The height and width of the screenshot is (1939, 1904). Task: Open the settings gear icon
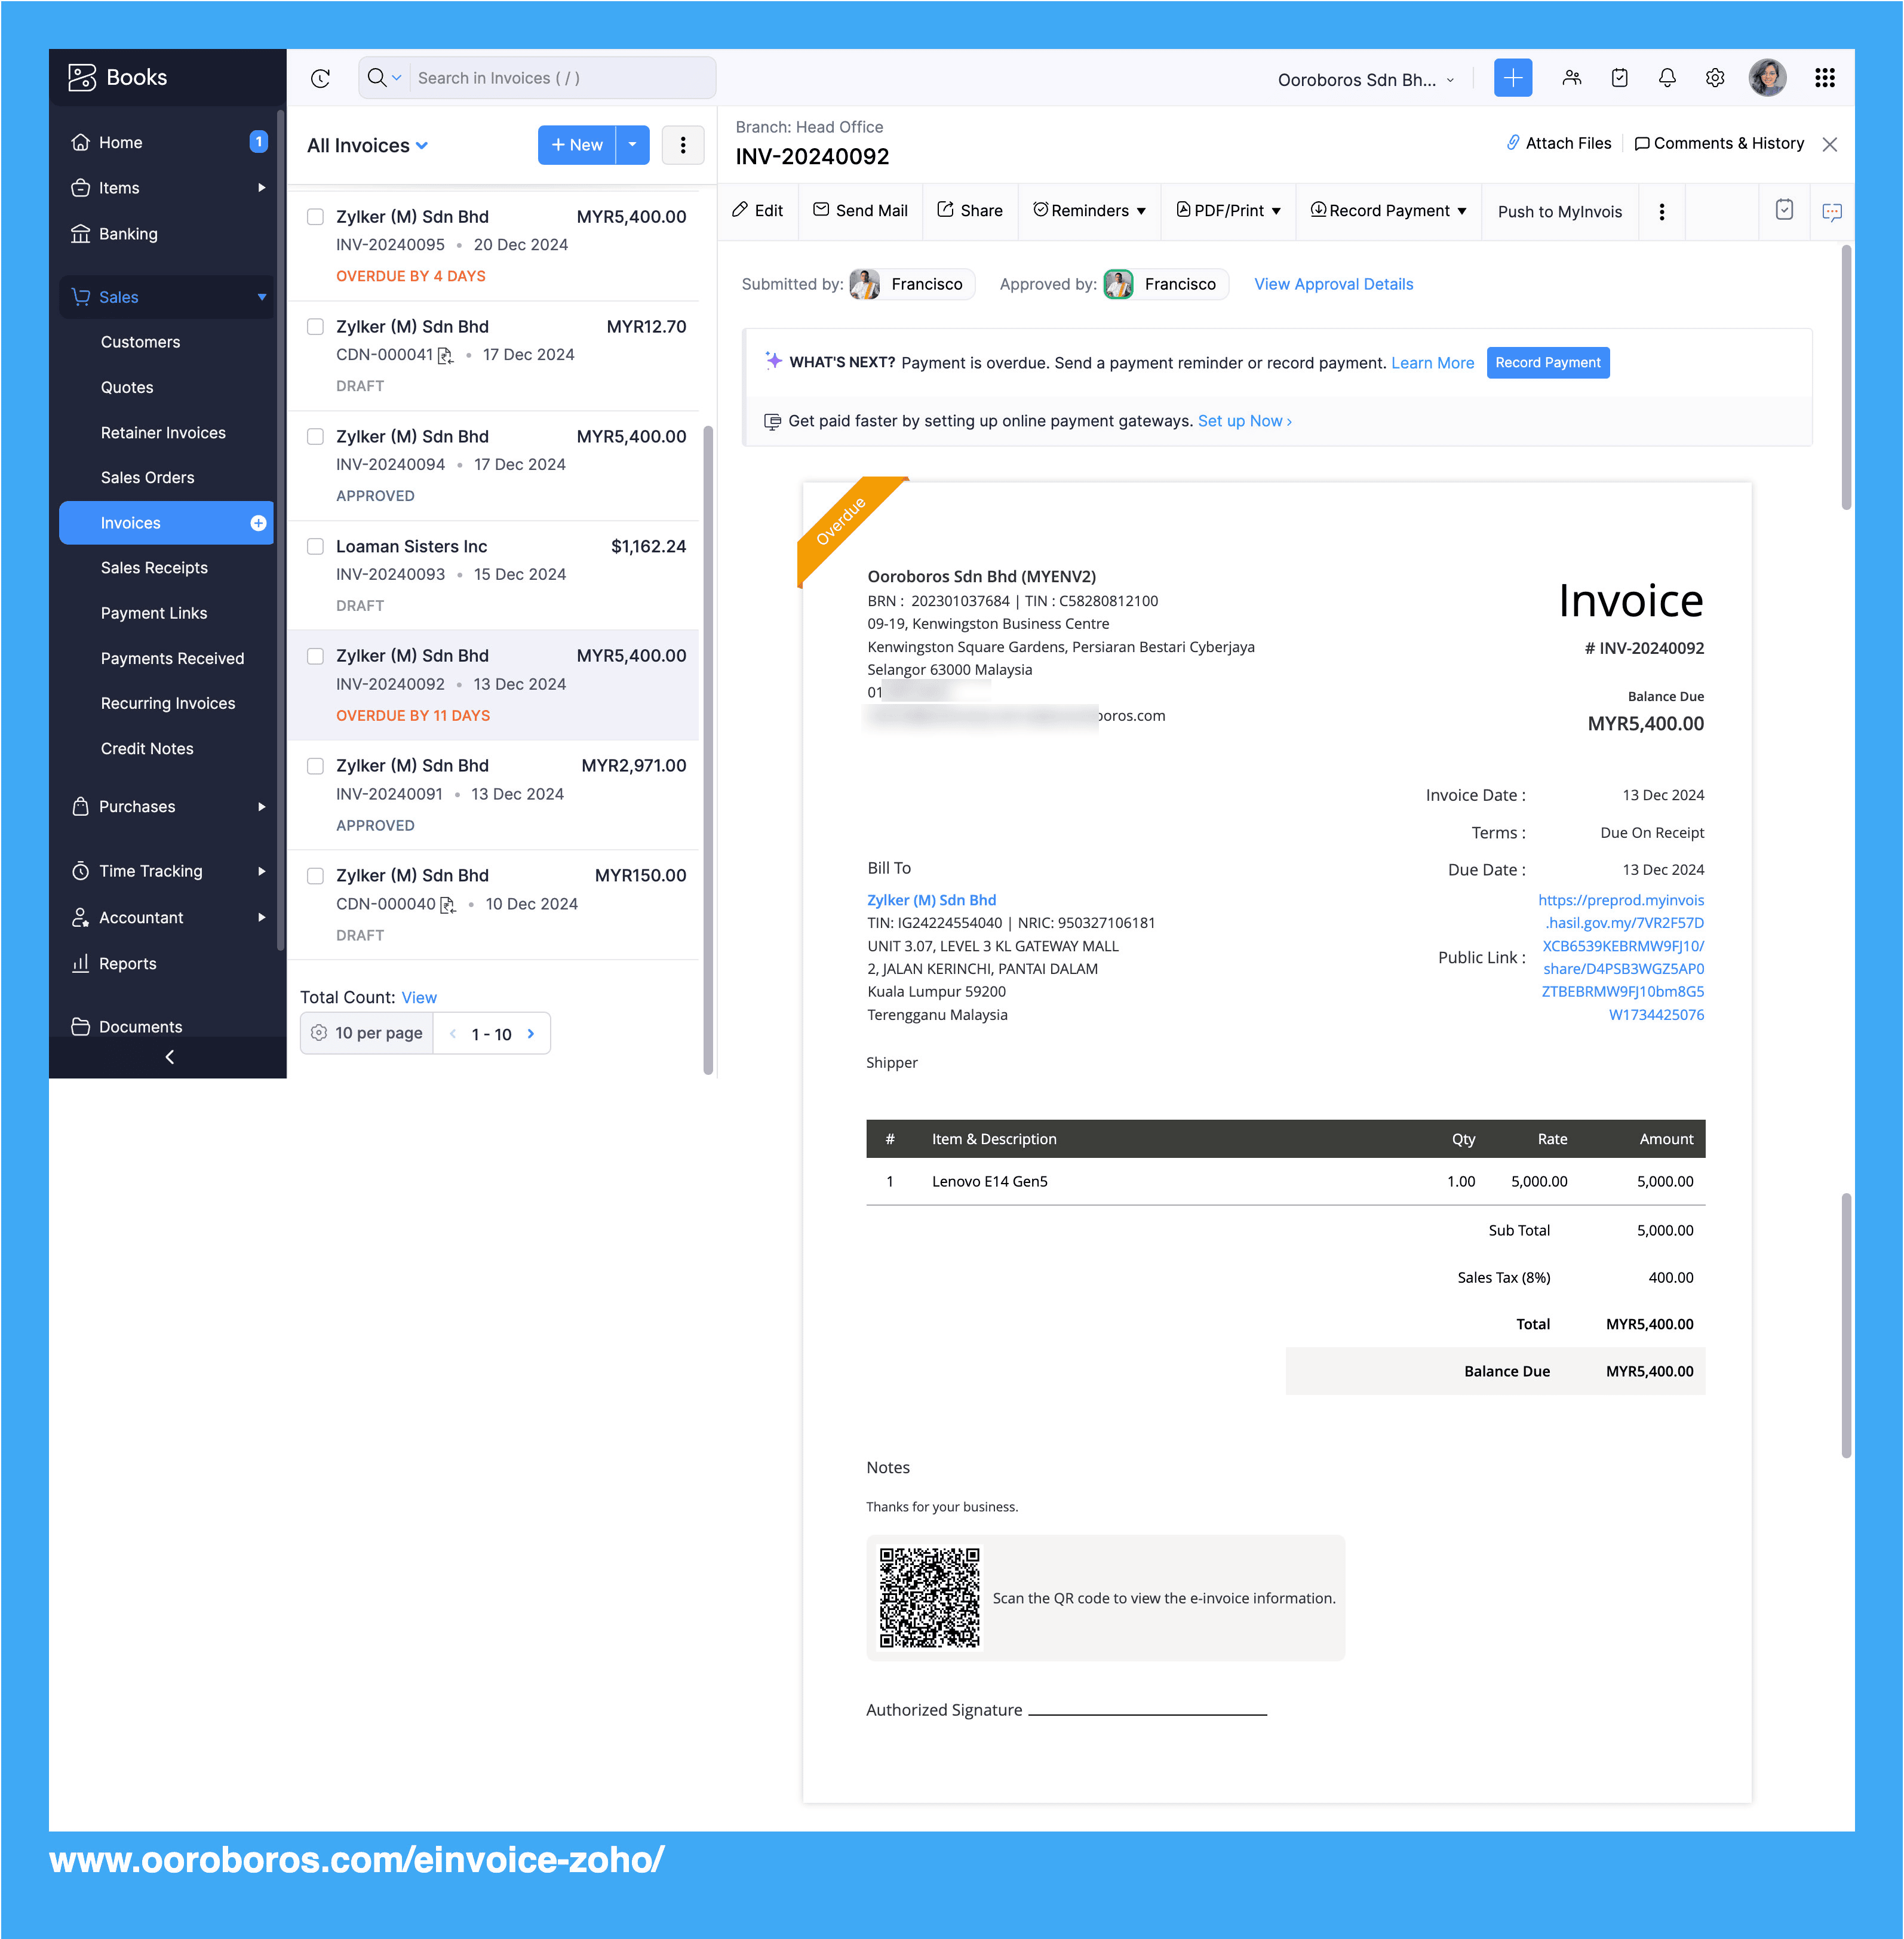(x=1715, y=78)
